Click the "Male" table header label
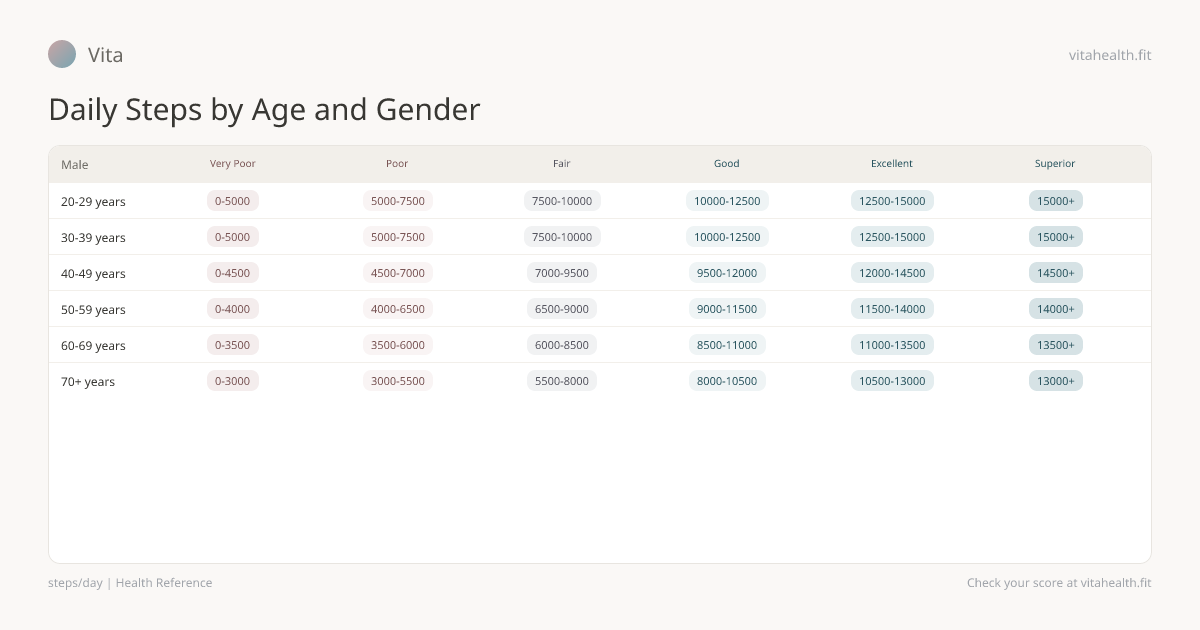 click(x=75, y=165)
